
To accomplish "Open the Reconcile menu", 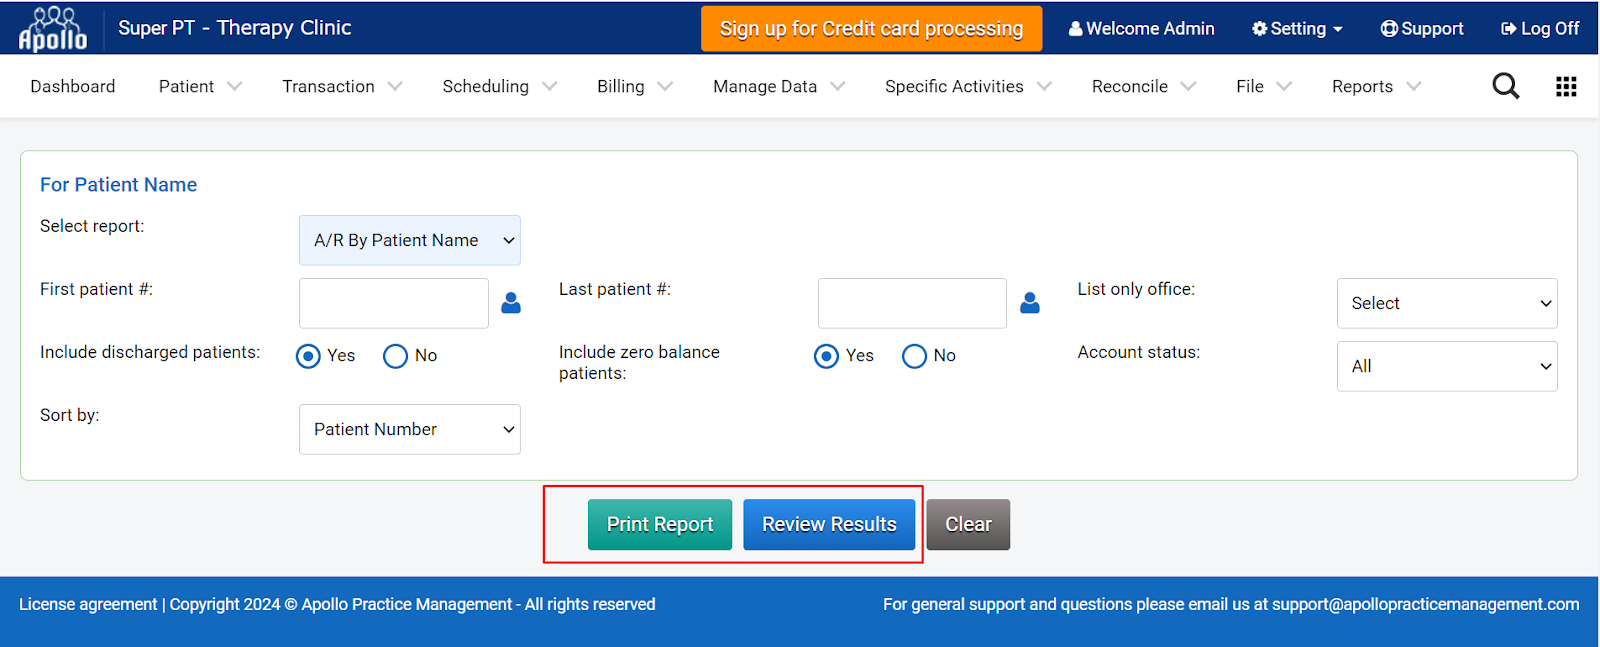I will click(1144, 86).
